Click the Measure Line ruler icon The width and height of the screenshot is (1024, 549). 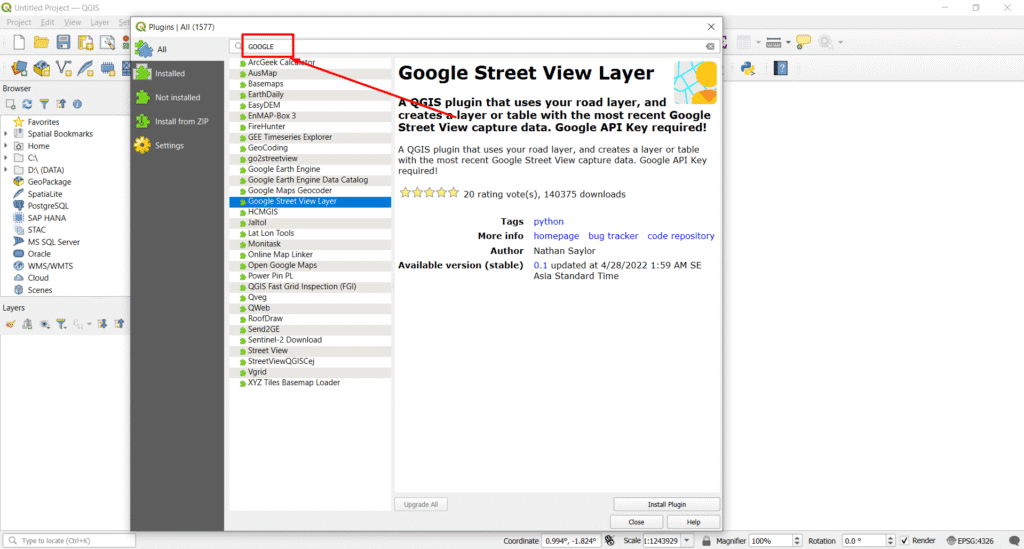773,43
